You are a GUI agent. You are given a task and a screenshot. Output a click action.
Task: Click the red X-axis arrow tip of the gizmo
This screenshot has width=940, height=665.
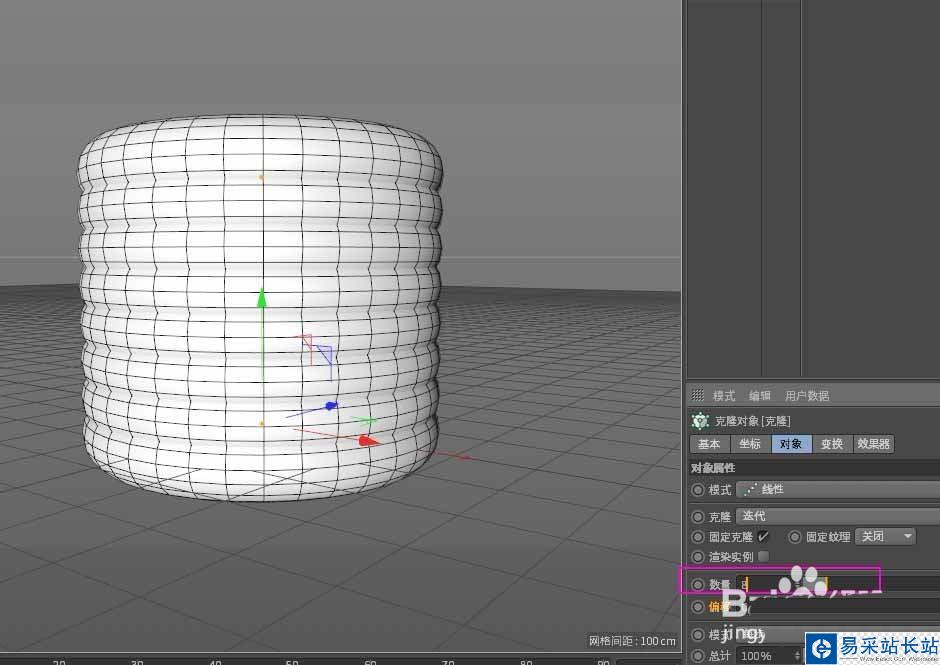[368, 440]
